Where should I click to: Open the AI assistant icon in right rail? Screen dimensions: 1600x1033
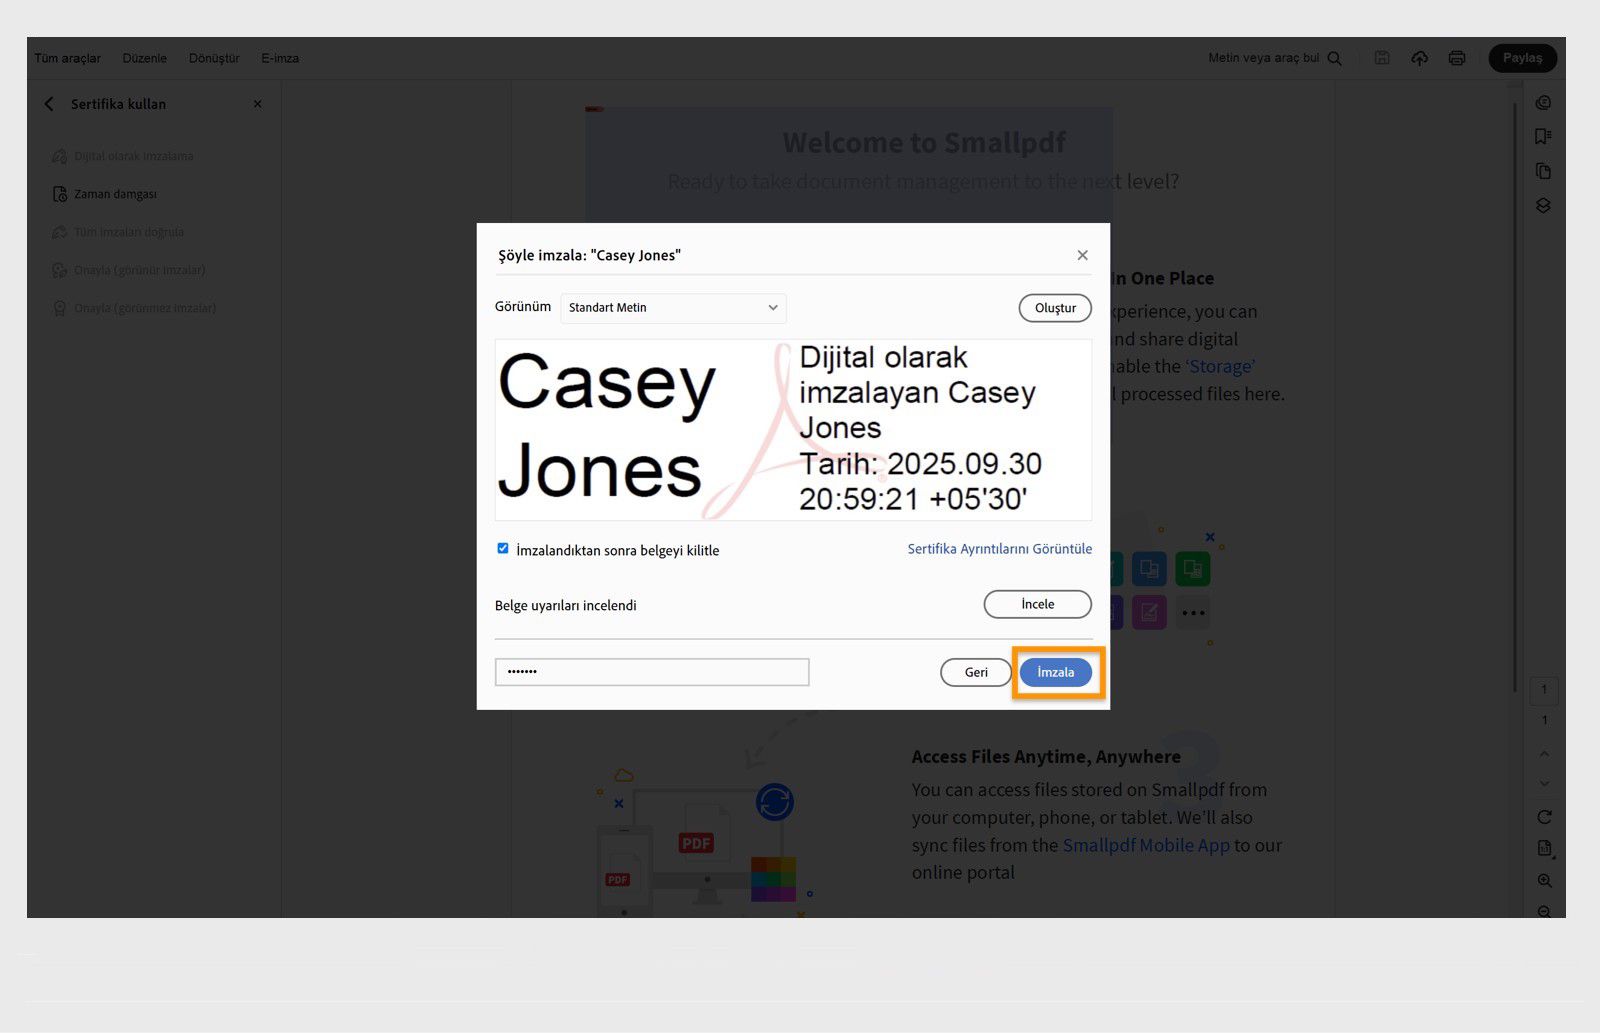click(x=1544, y=103)
